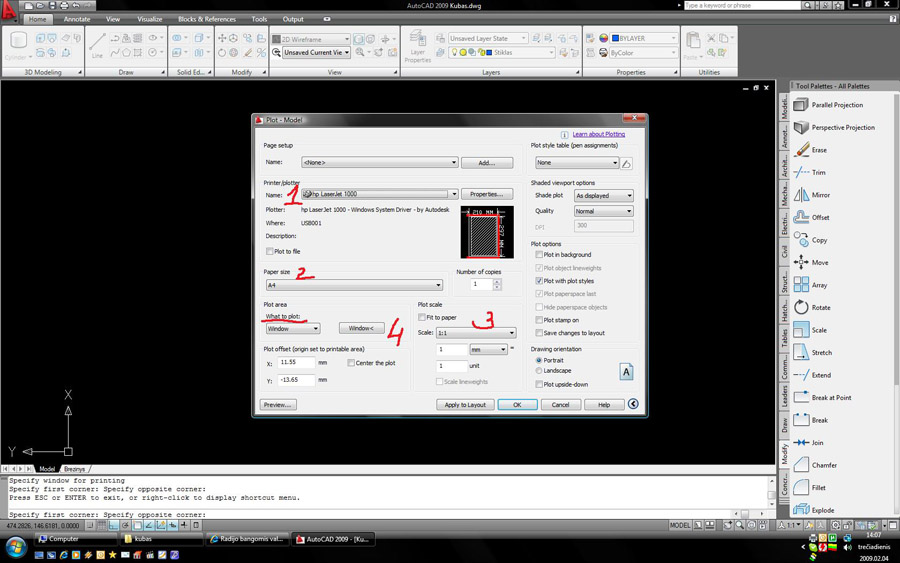
Task: Click the Trim tool icon
Action: tap(802, 173)
